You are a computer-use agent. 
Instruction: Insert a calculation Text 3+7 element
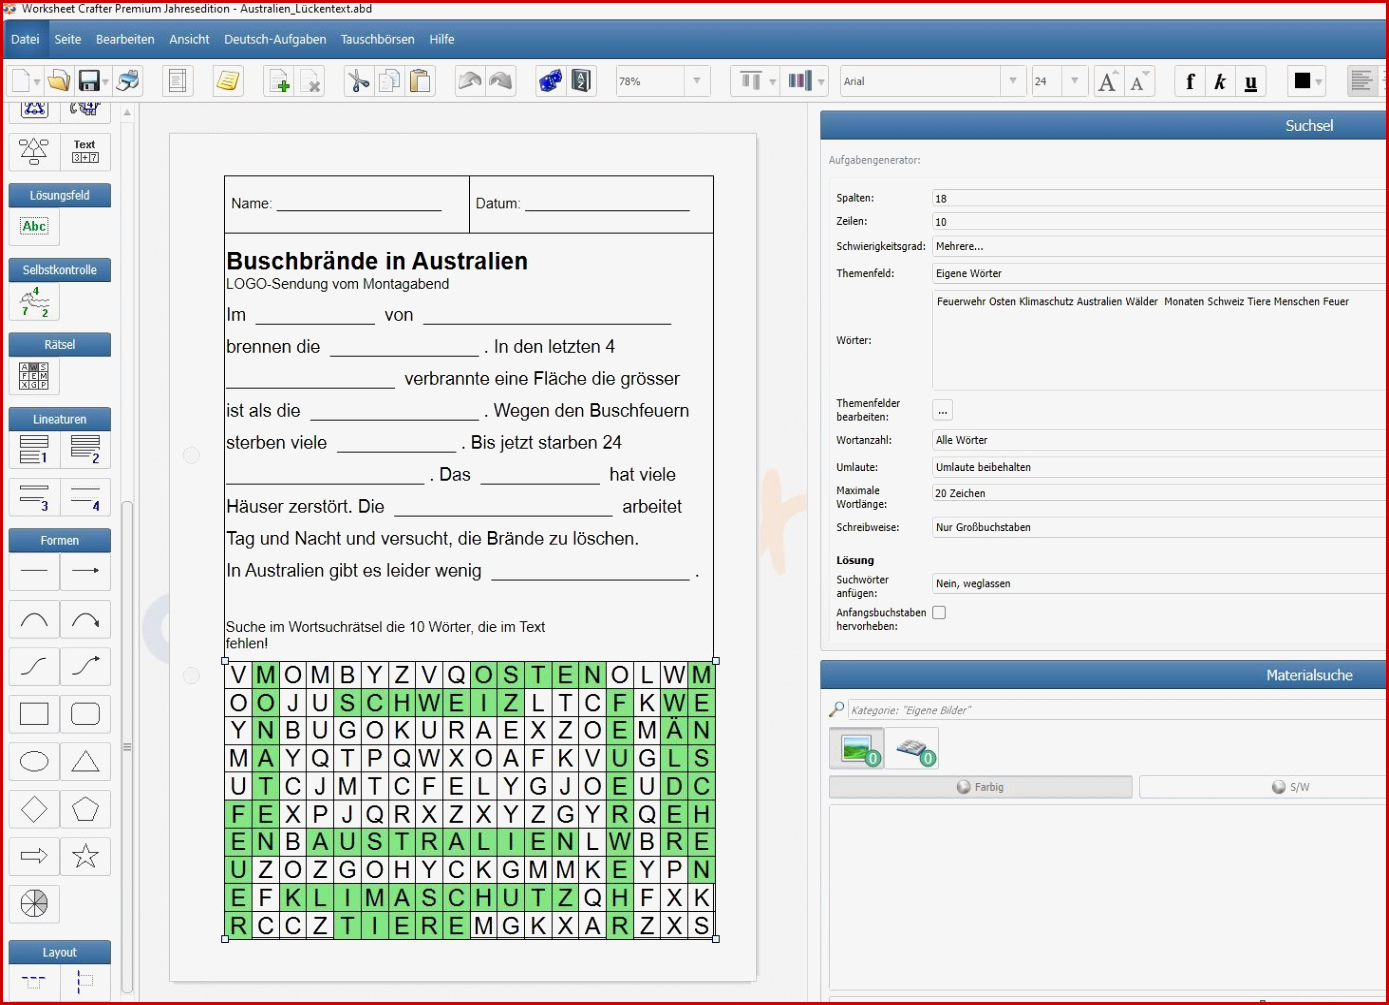[x=85, y=152]
